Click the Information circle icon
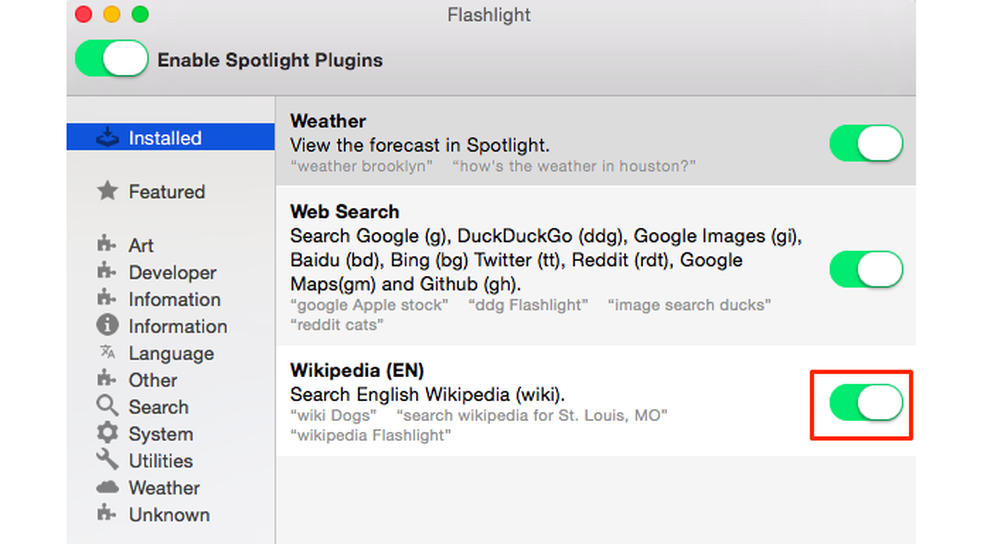 107,326
